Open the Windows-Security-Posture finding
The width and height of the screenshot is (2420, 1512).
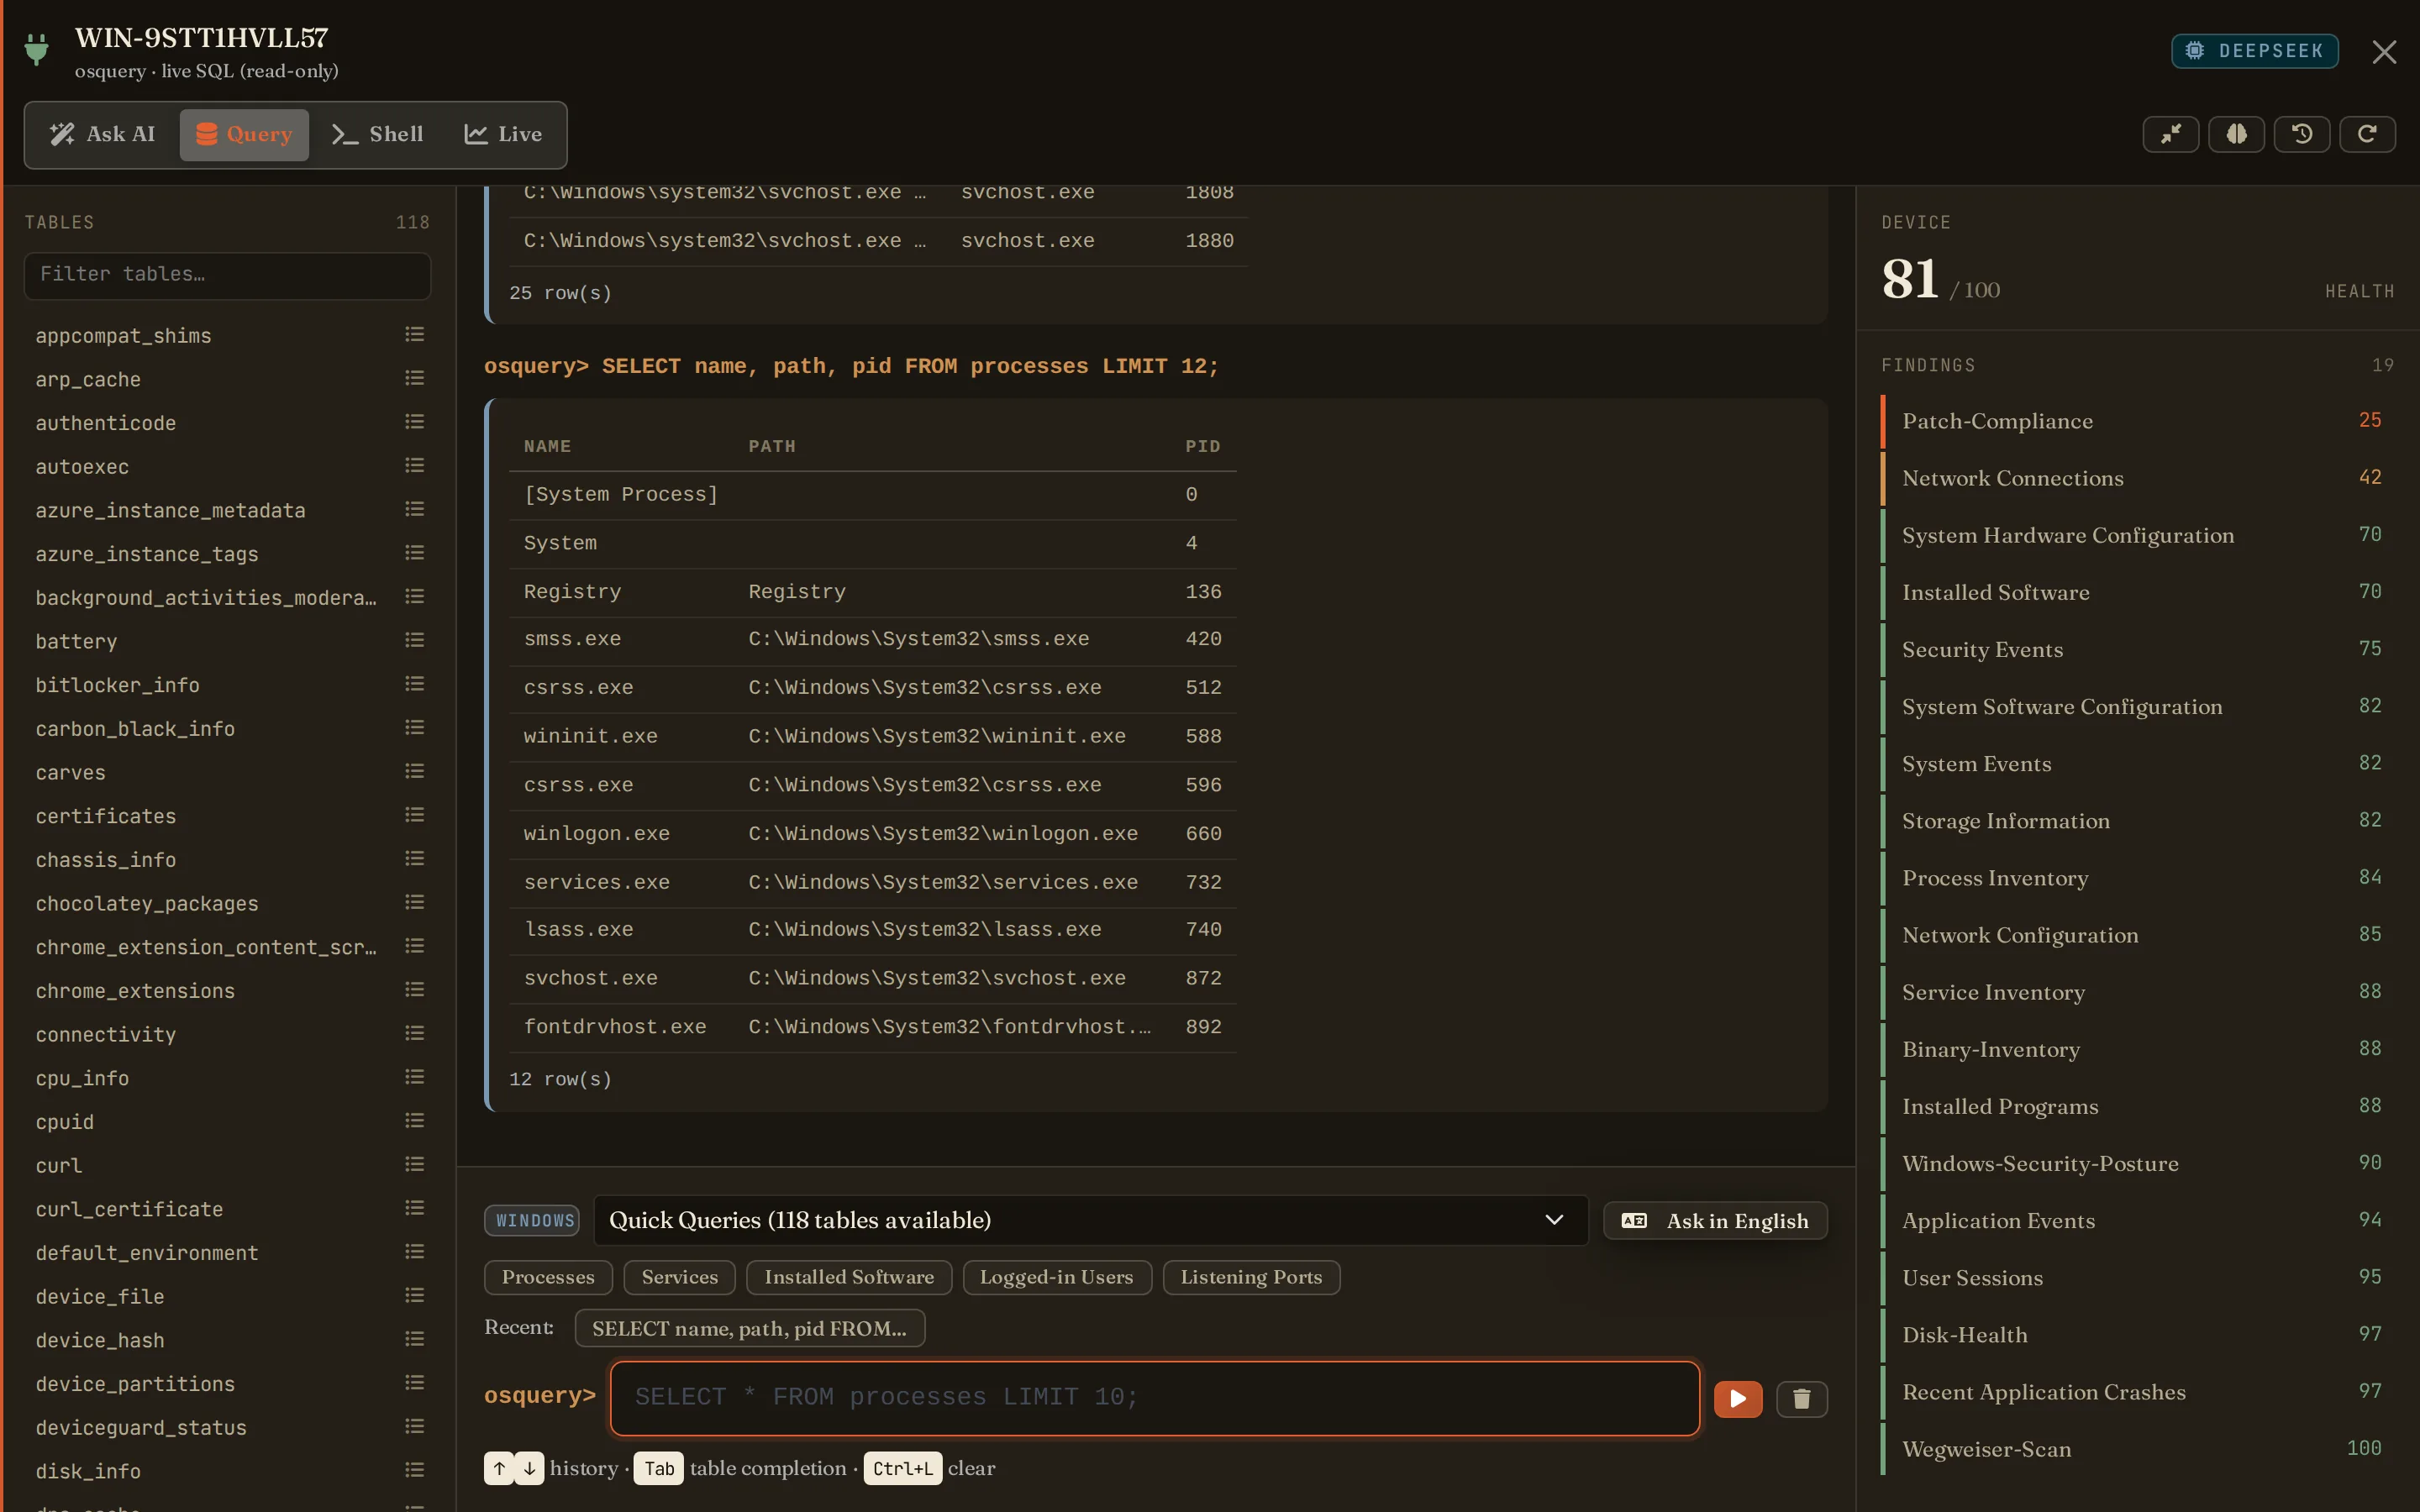pos(2138,1163)
